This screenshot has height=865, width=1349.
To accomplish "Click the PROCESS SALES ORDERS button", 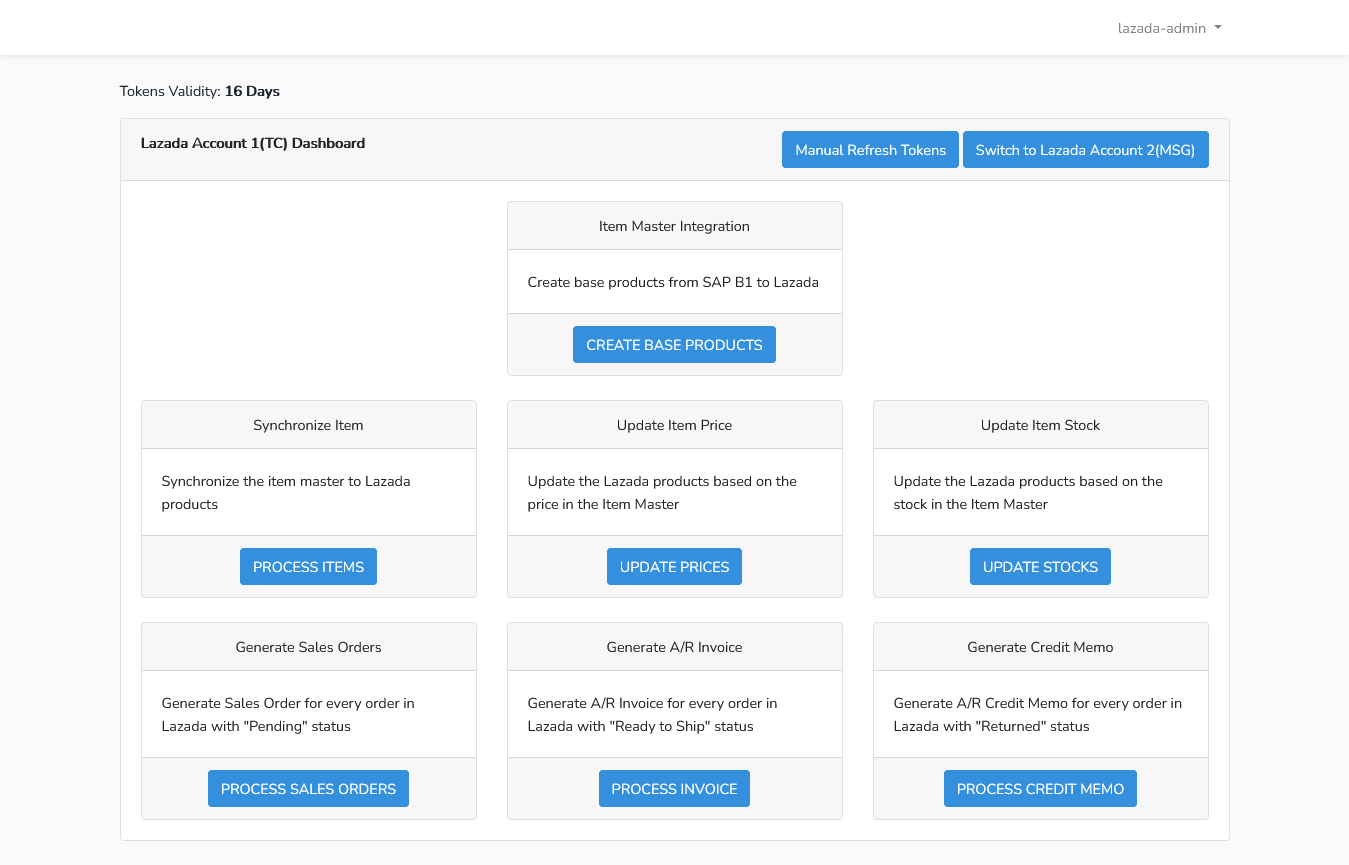I will tap(308, 789).
